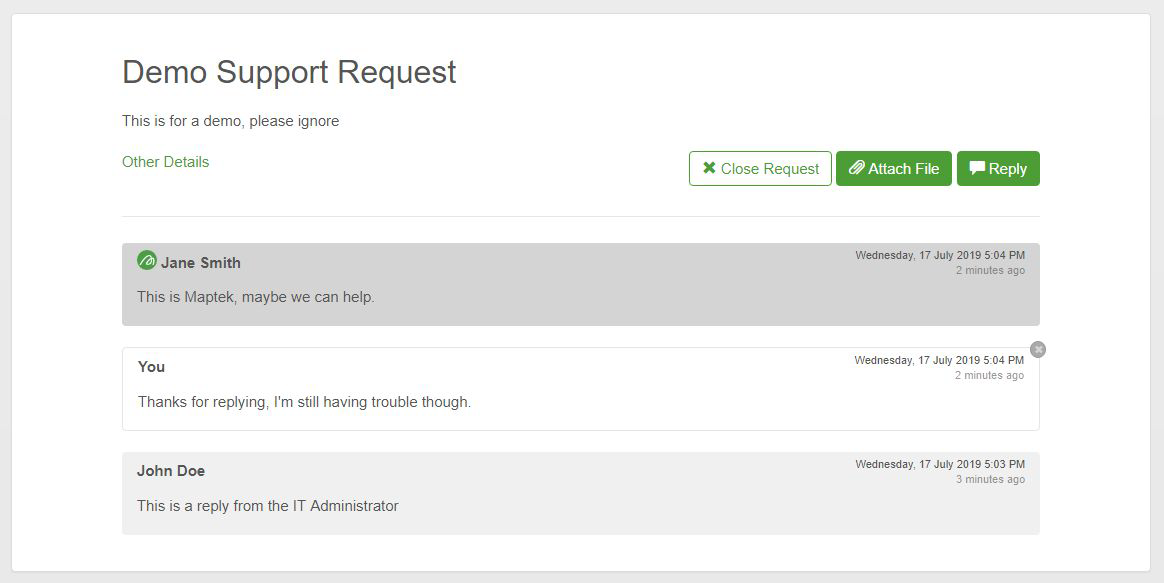The height and width of the screenshot is (583, 1164).
Task: Click the '3 minutes ago' label
Action: point(989,480)
